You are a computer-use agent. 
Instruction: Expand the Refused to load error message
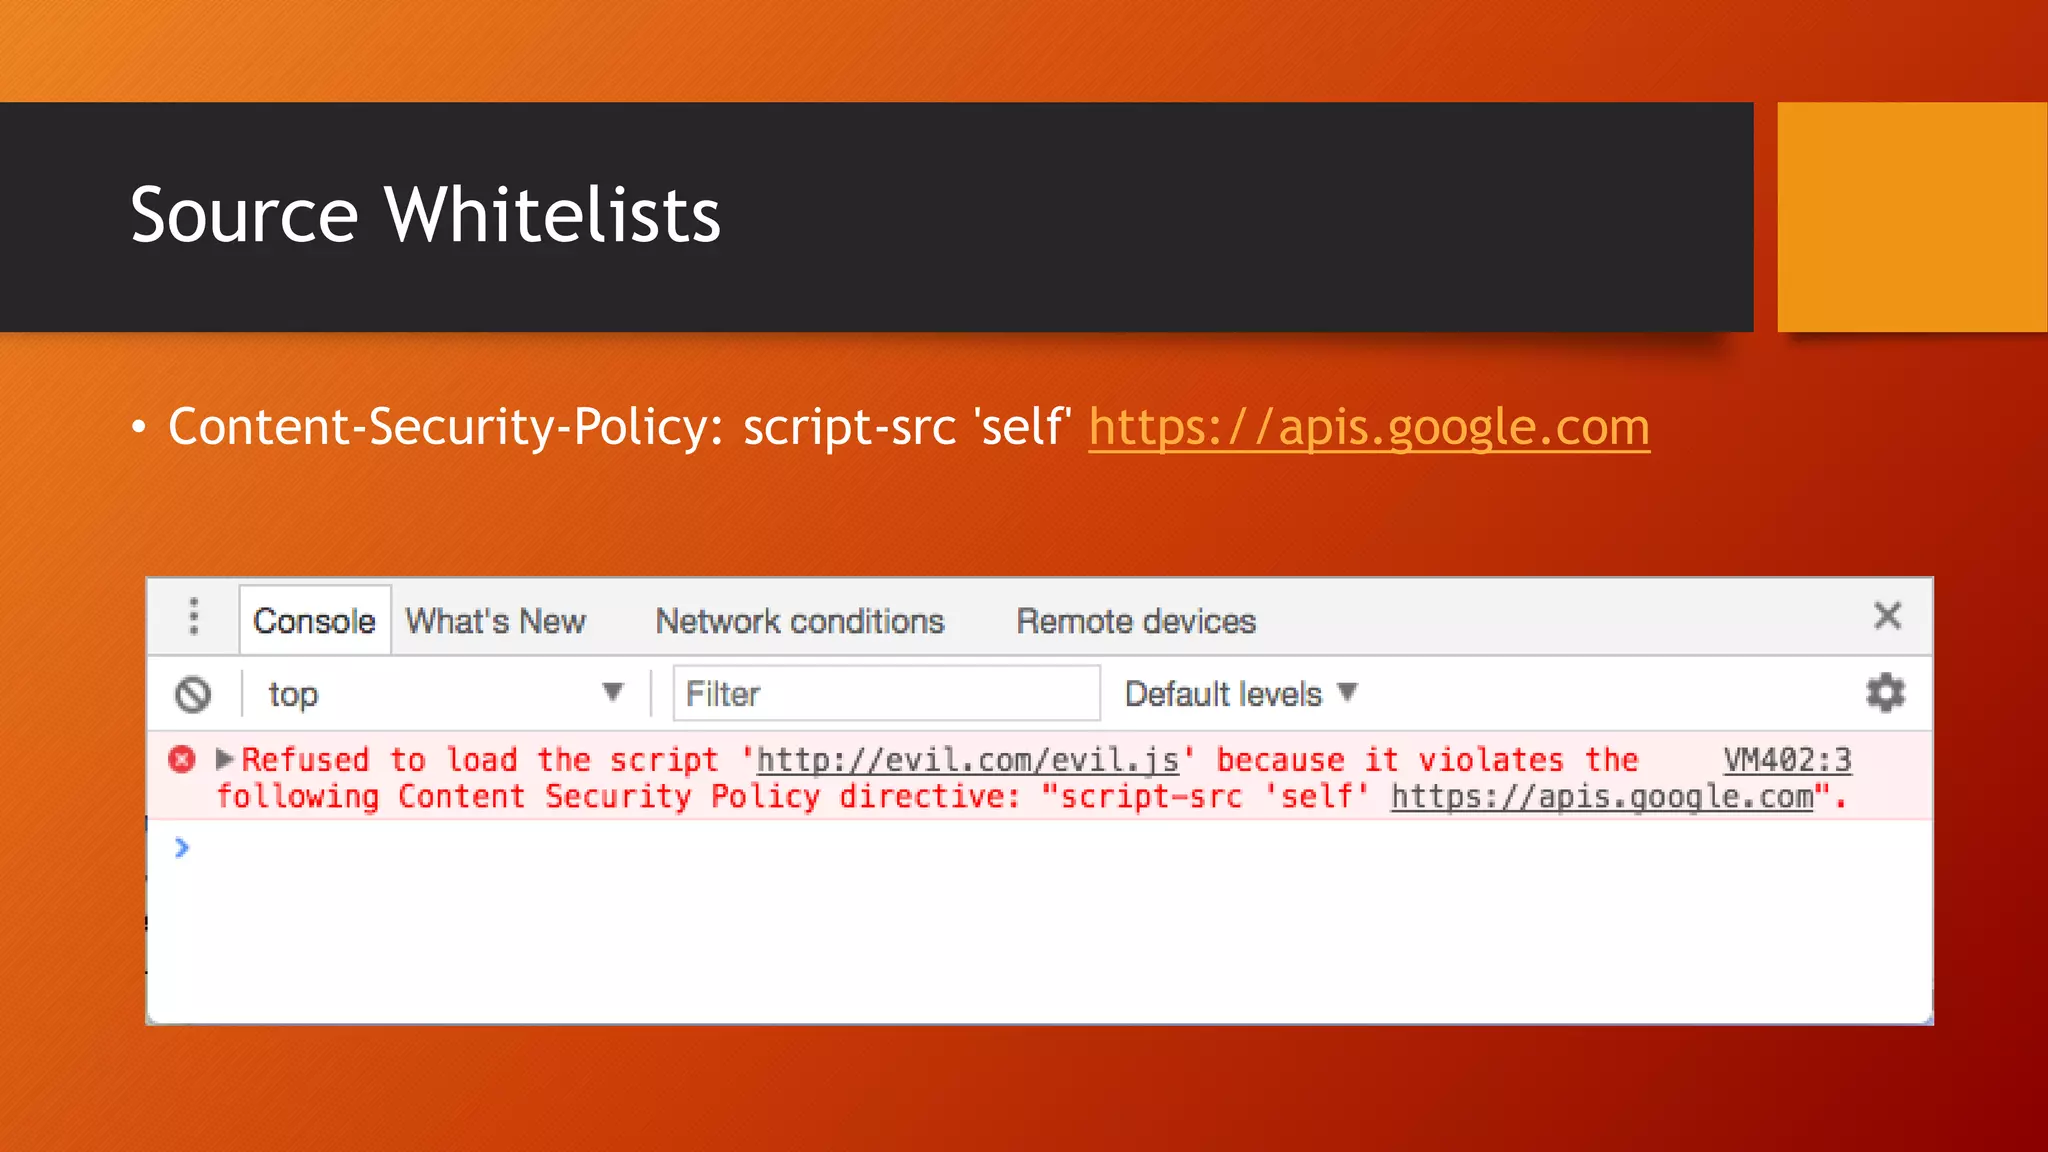click(x=224, y=760)
